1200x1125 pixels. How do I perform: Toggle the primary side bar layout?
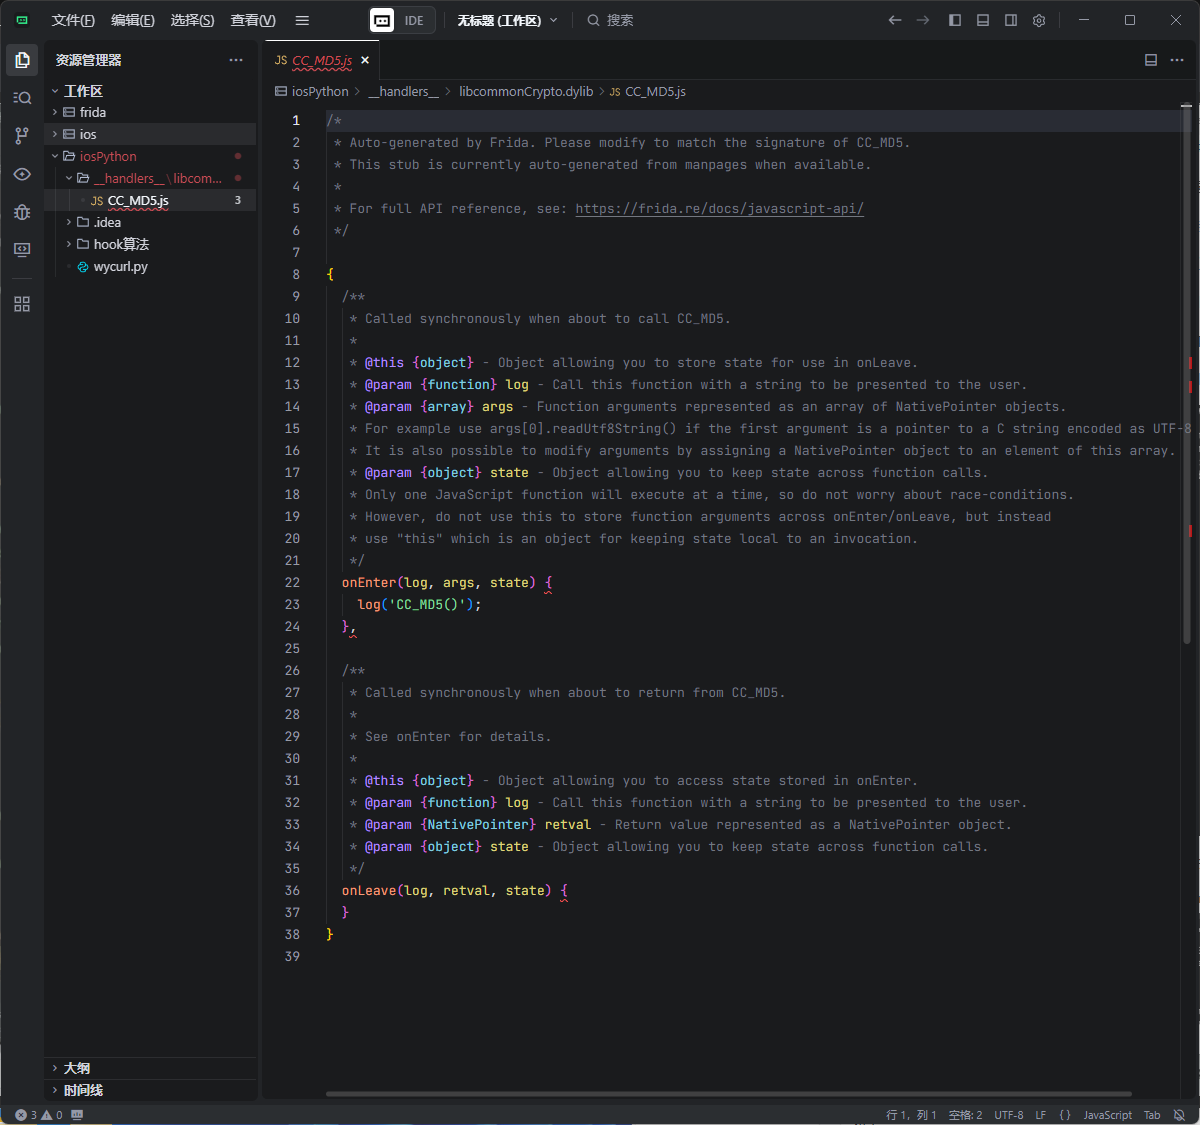[x=955, y=20]
